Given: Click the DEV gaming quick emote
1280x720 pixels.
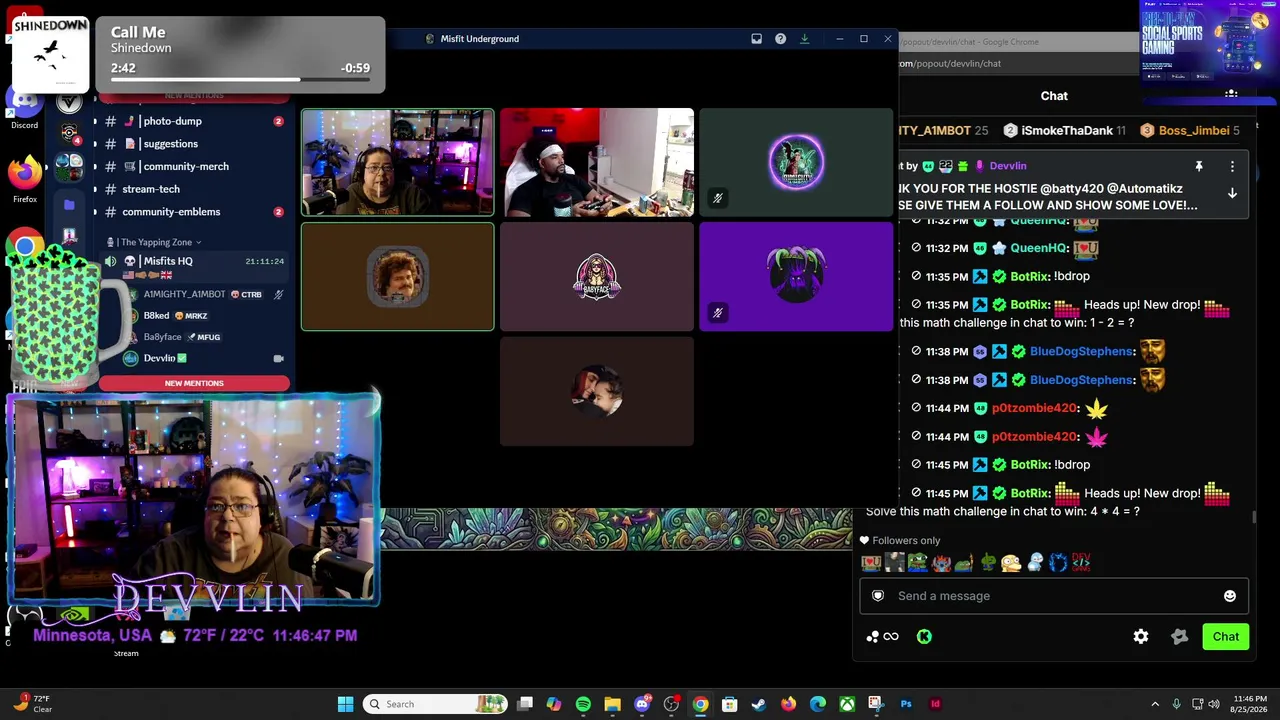Looking at the screenshot, I should click(1081, 563).
